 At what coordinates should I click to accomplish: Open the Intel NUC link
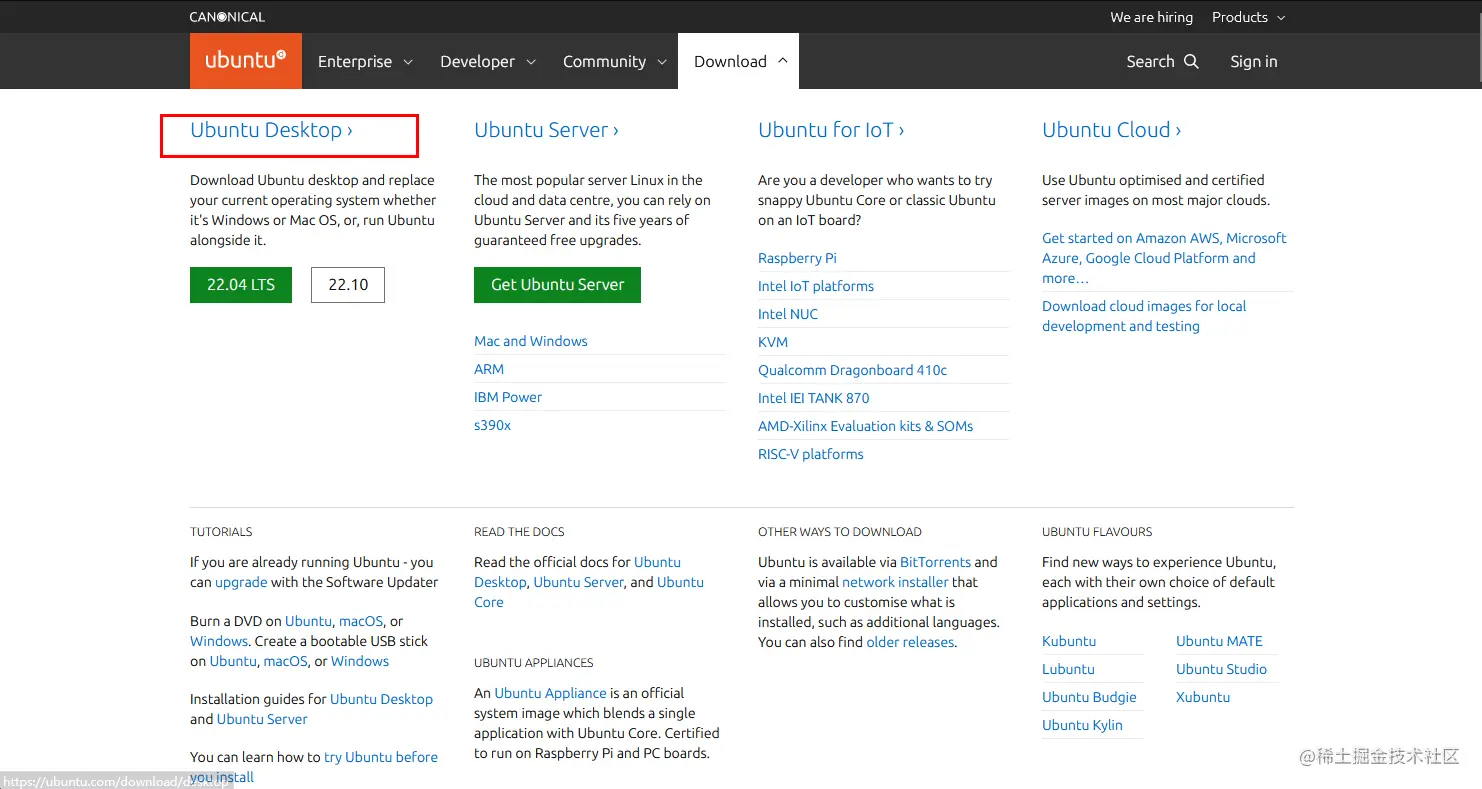tap(788, 314)
